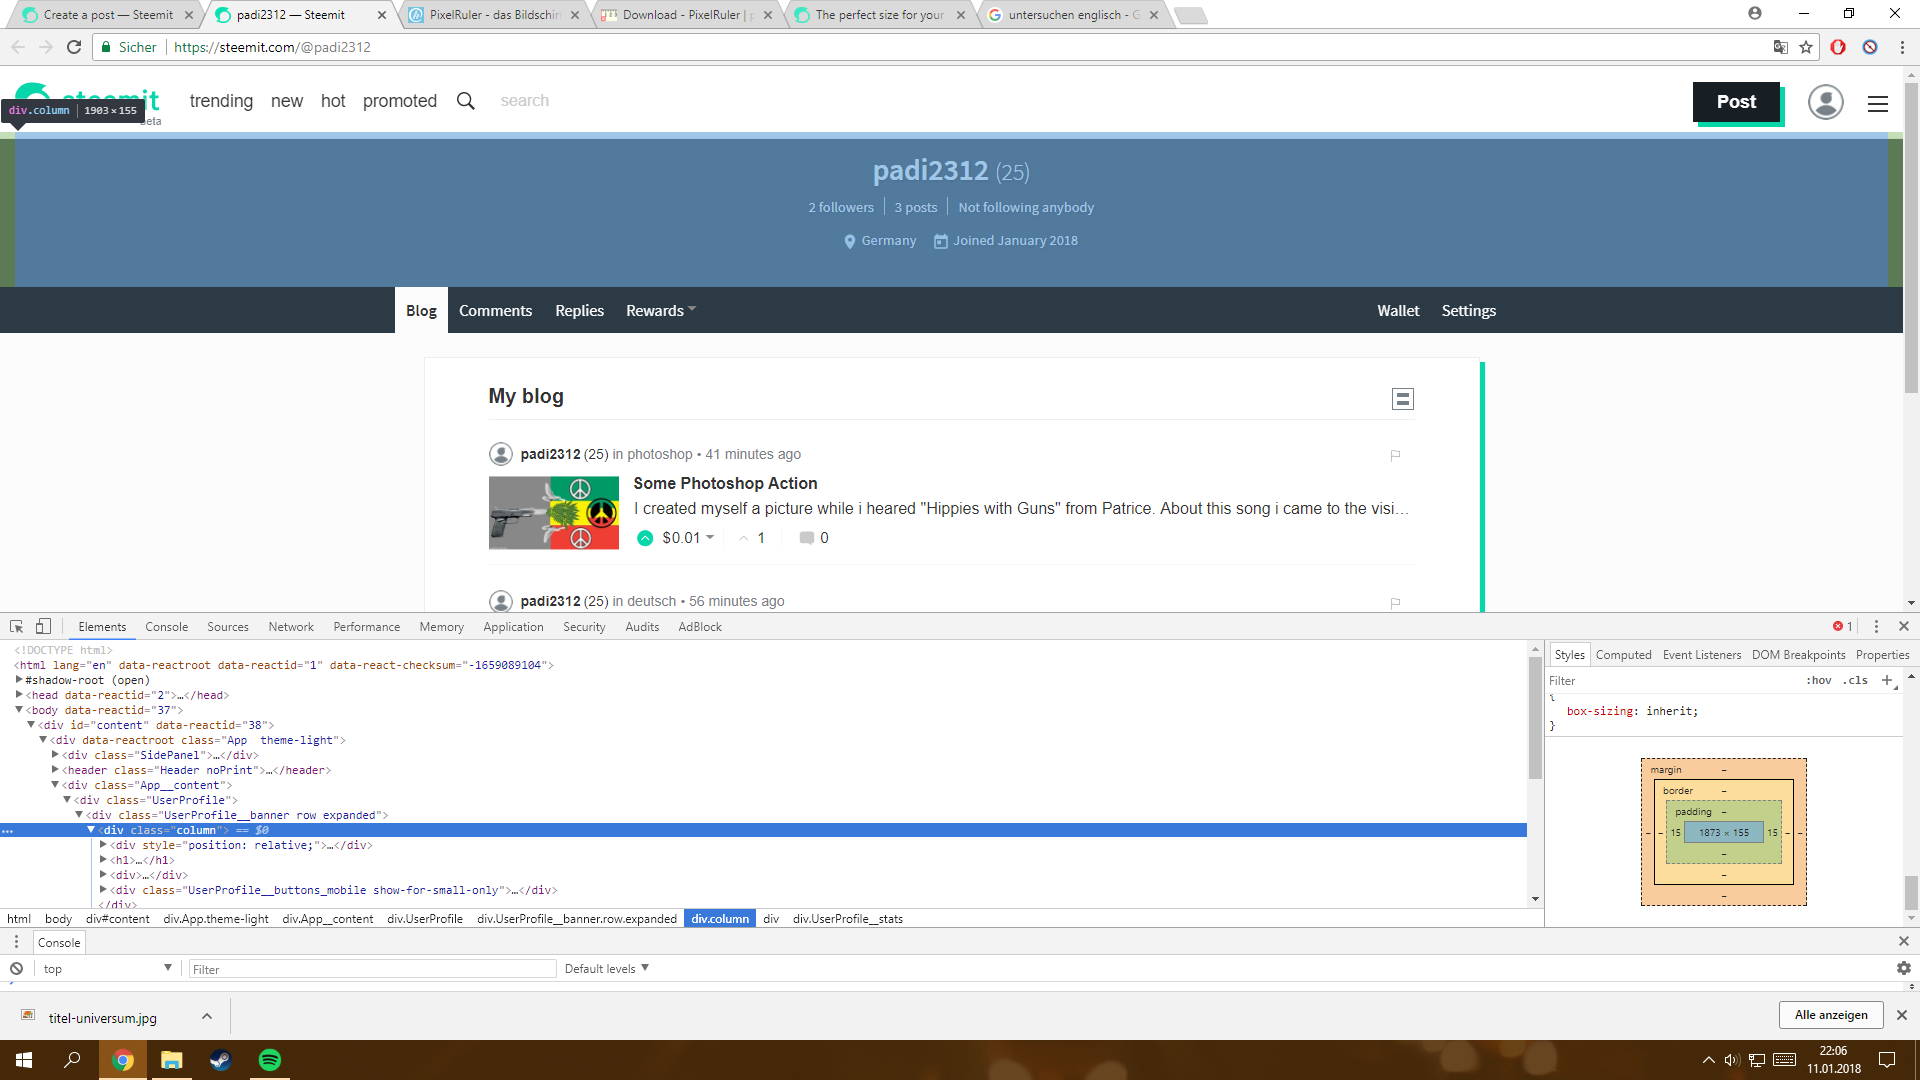Viewport: 1920px width, 1080px height.
Task: Switch to the Network tab in DevTools
Action: pyautogui.click(x=290, y=626)
